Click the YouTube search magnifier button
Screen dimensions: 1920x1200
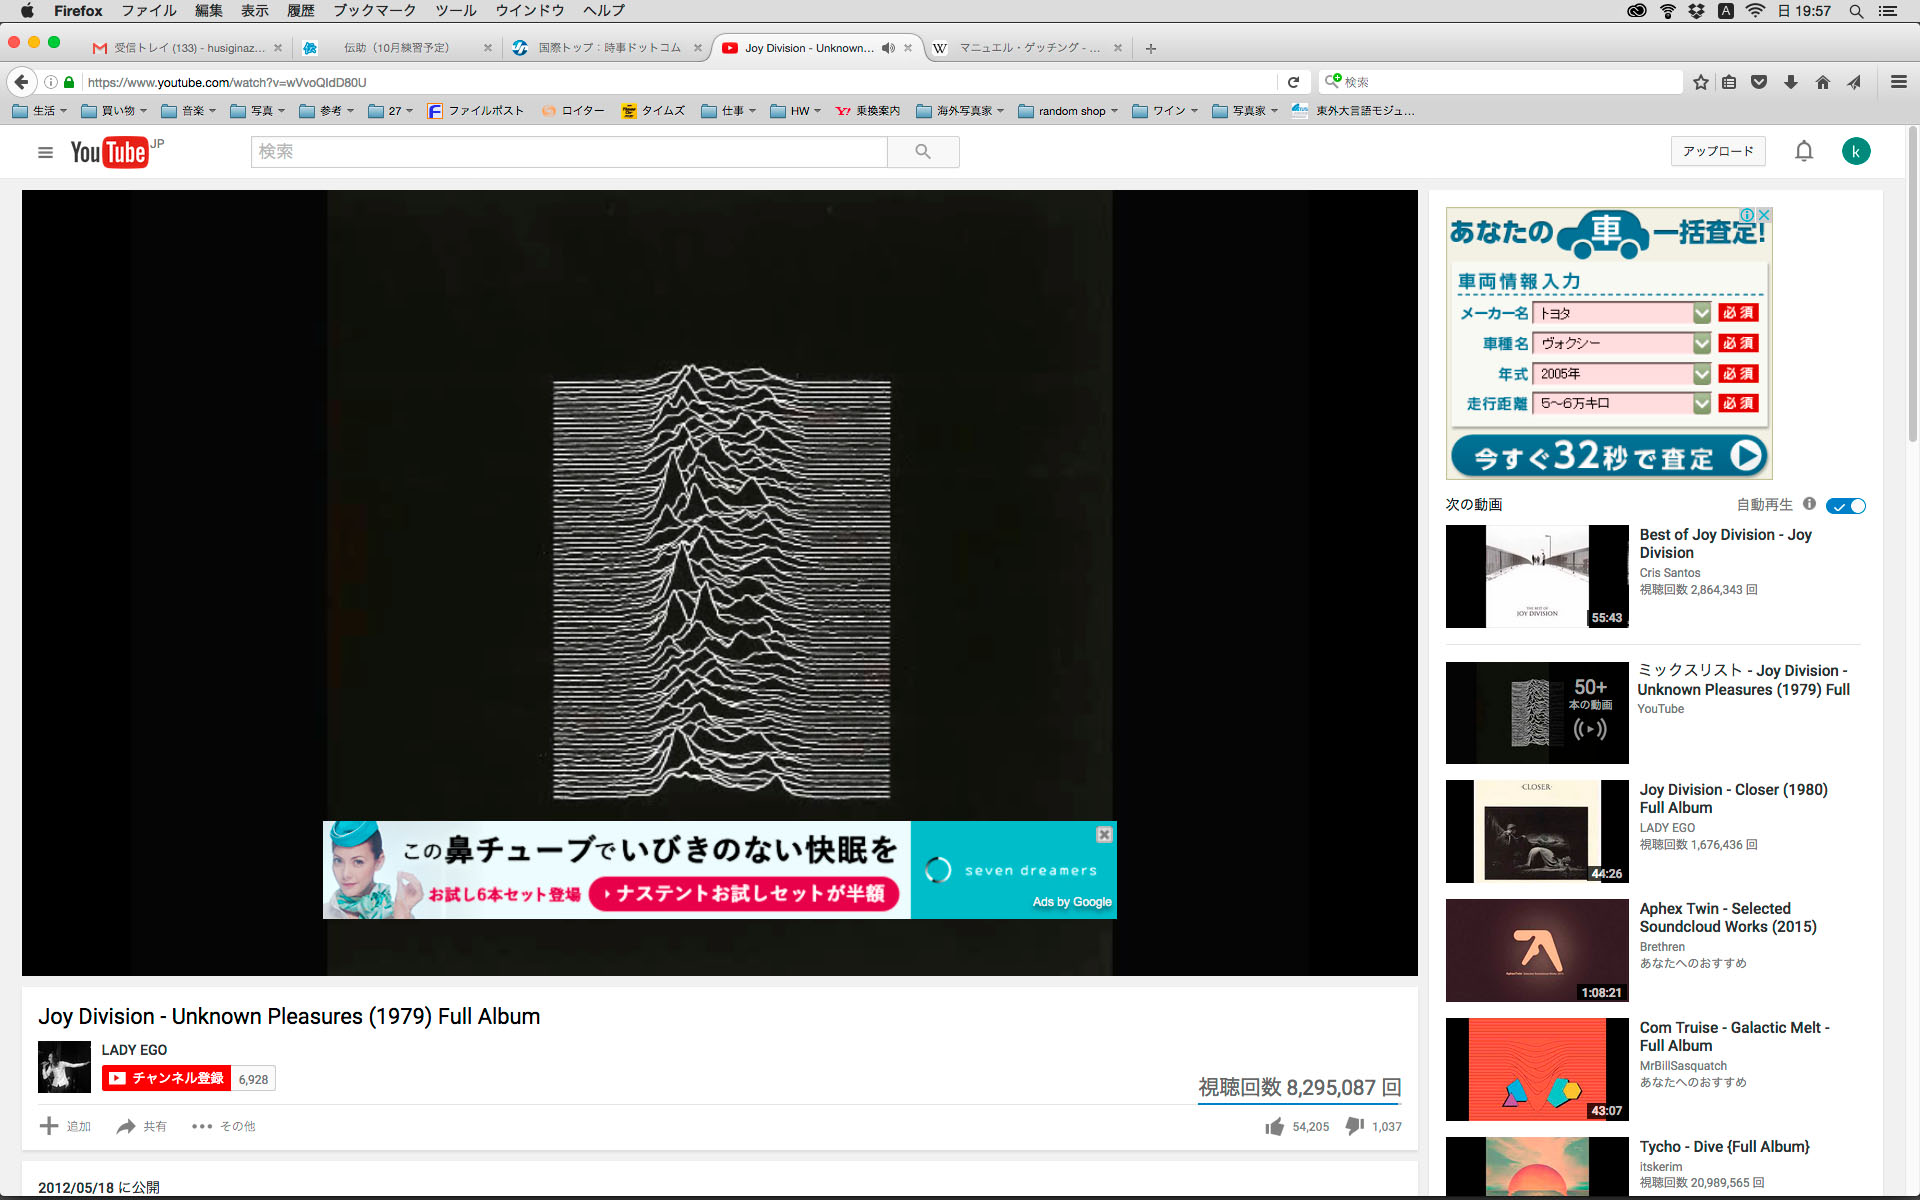coord(923,152)
